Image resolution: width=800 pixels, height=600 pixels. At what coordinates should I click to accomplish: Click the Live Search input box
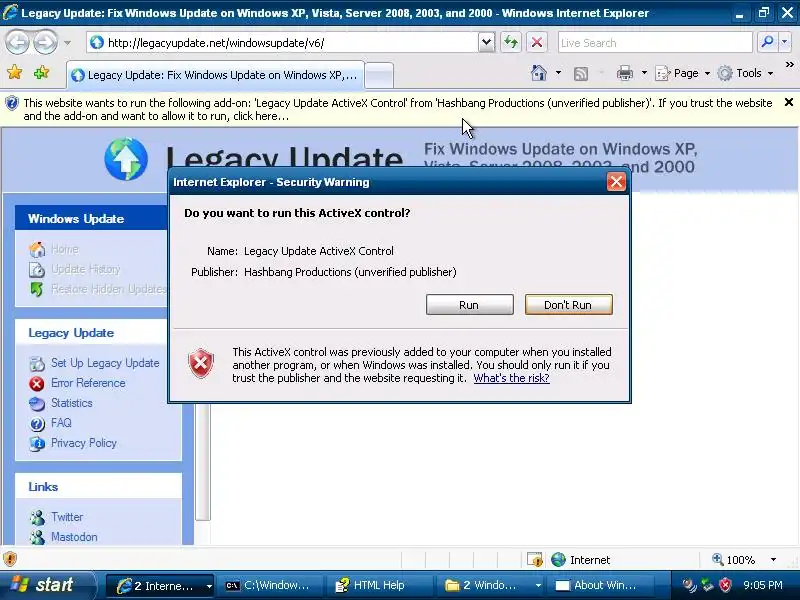[655, 43]
